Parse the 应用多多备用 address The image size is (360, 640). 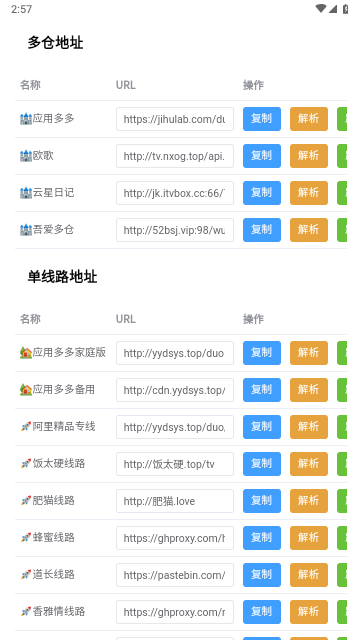pos(309,390)
